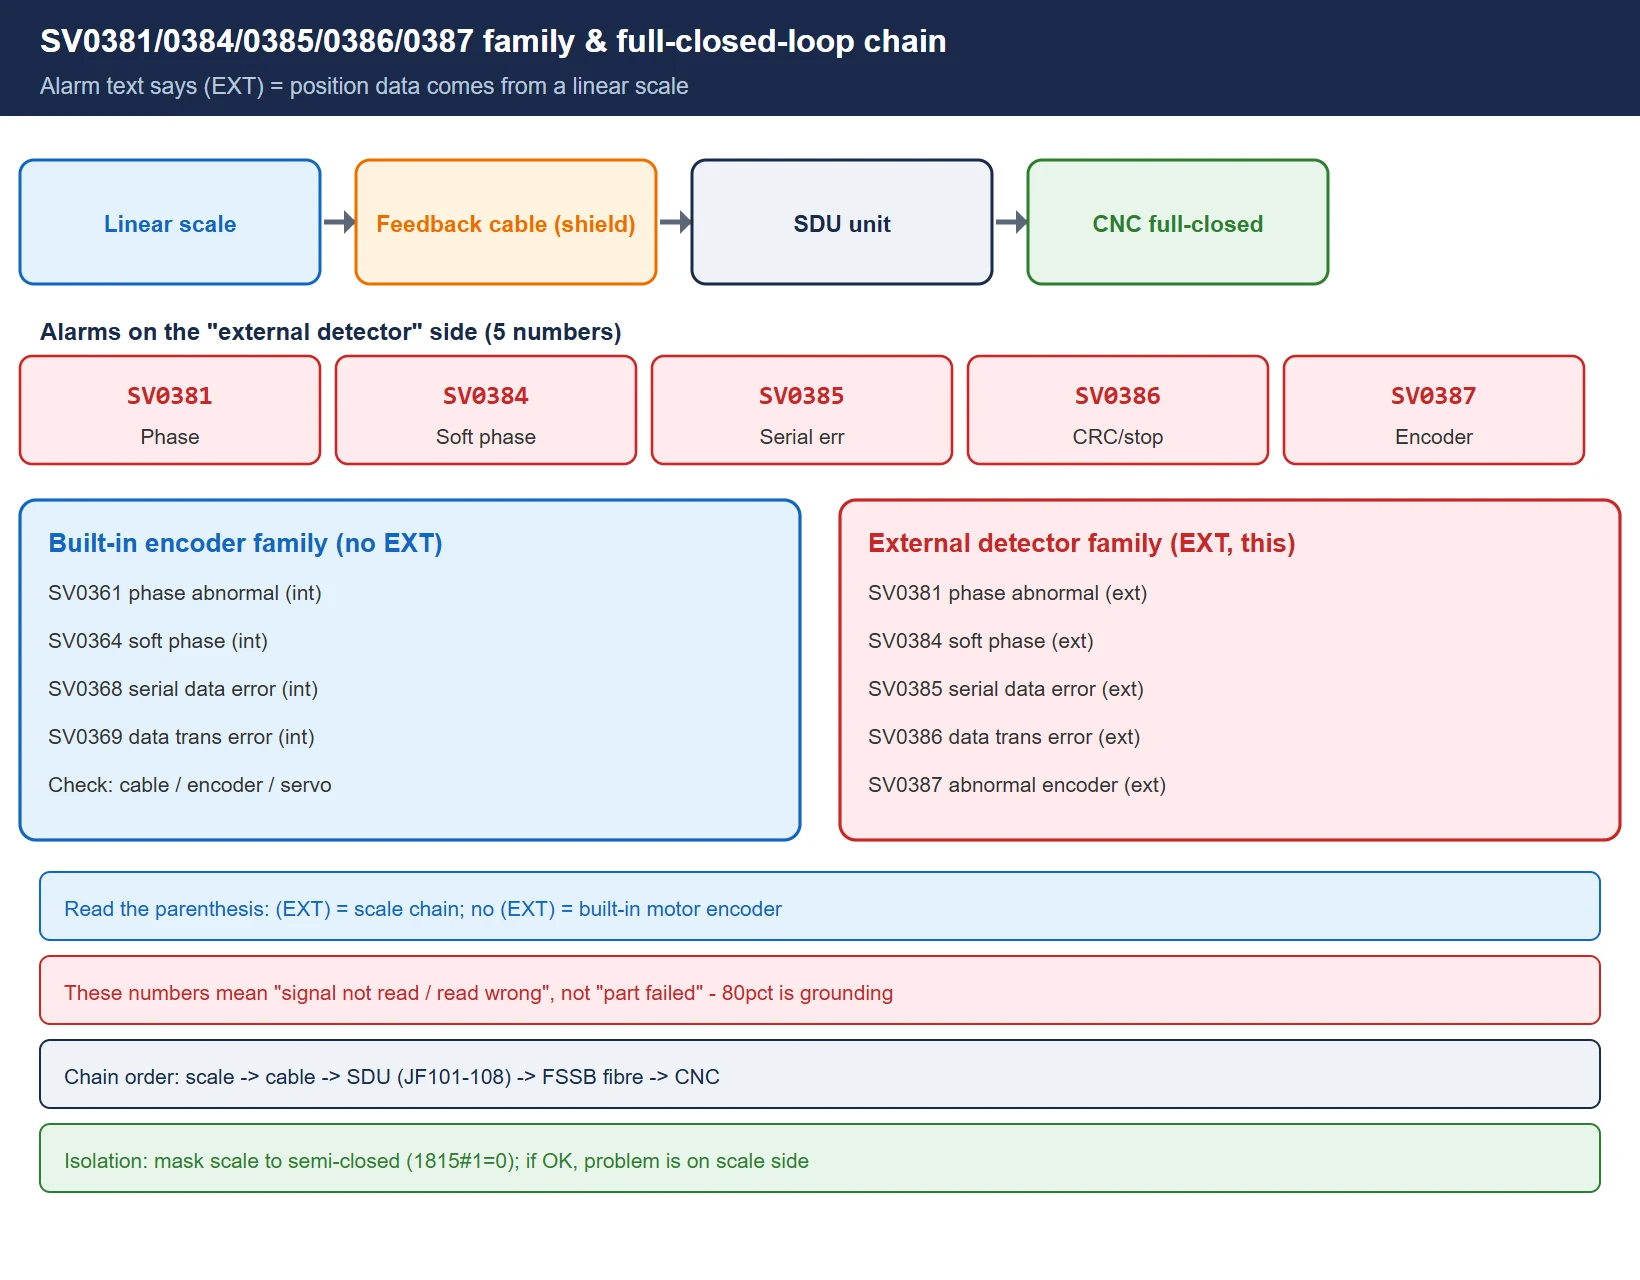This screenshot has width=1640, height=1280.
Task: Click the Linear scale box
Action: coord(170,222)
